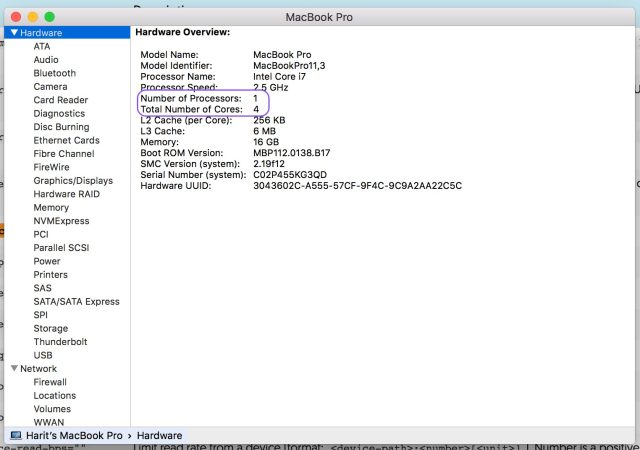Collapse the Hardware section triangle
The height and width of the screenshot is (450, 640).
(x=14, y=32)
